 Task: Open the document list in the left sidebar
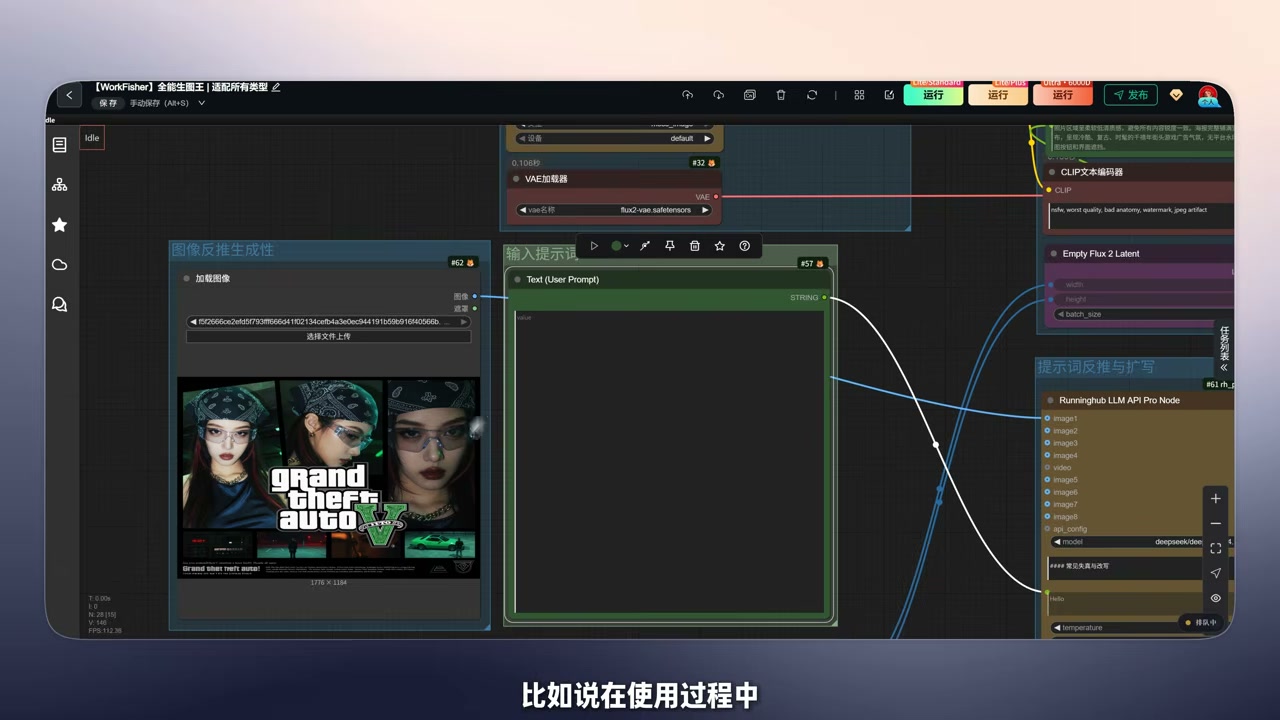click(59, 145)
